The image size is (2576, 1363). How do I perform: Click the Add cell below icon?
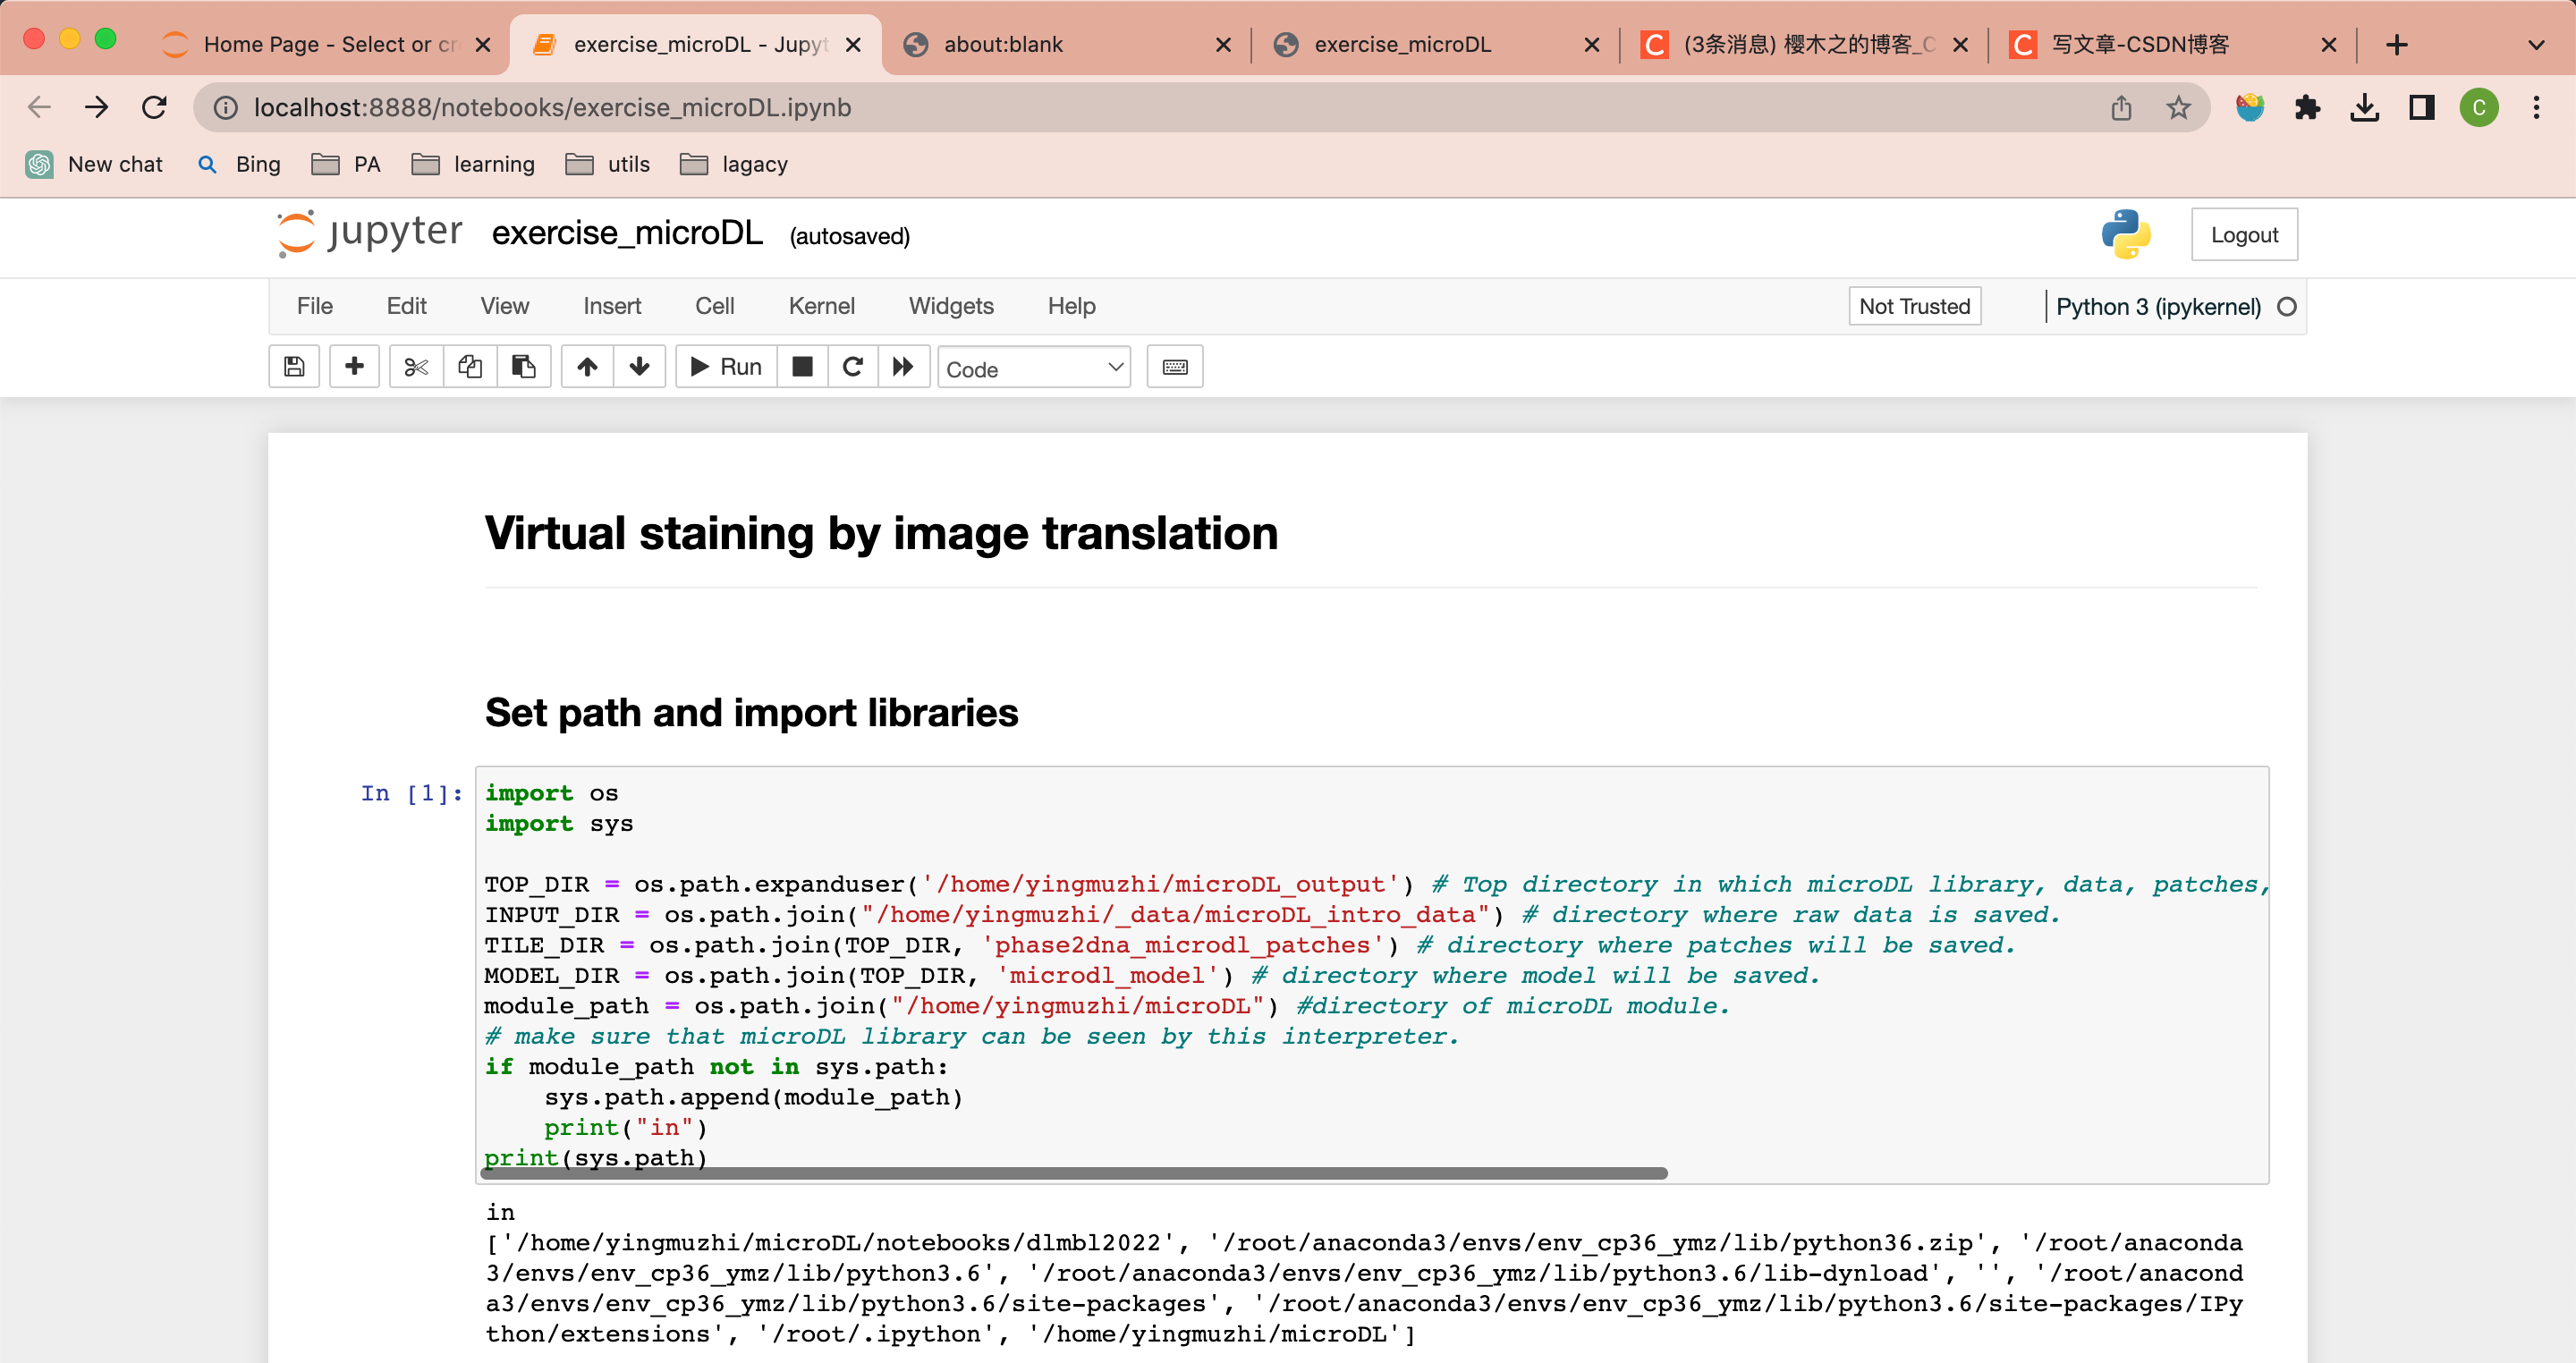click(354, 367)
